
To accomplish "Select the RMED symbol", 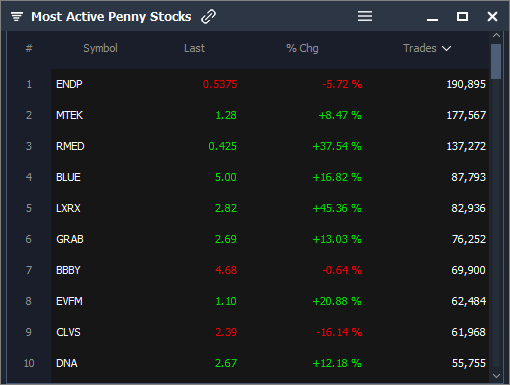I will (x=70, y=146).
